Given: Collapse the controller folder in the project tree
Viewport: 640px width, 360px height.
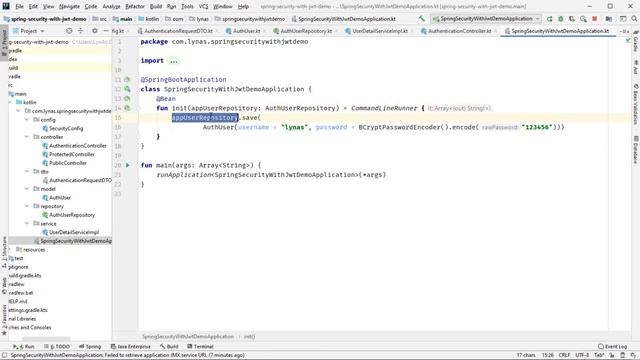Looking at the screenshot, I should [27, 137].
